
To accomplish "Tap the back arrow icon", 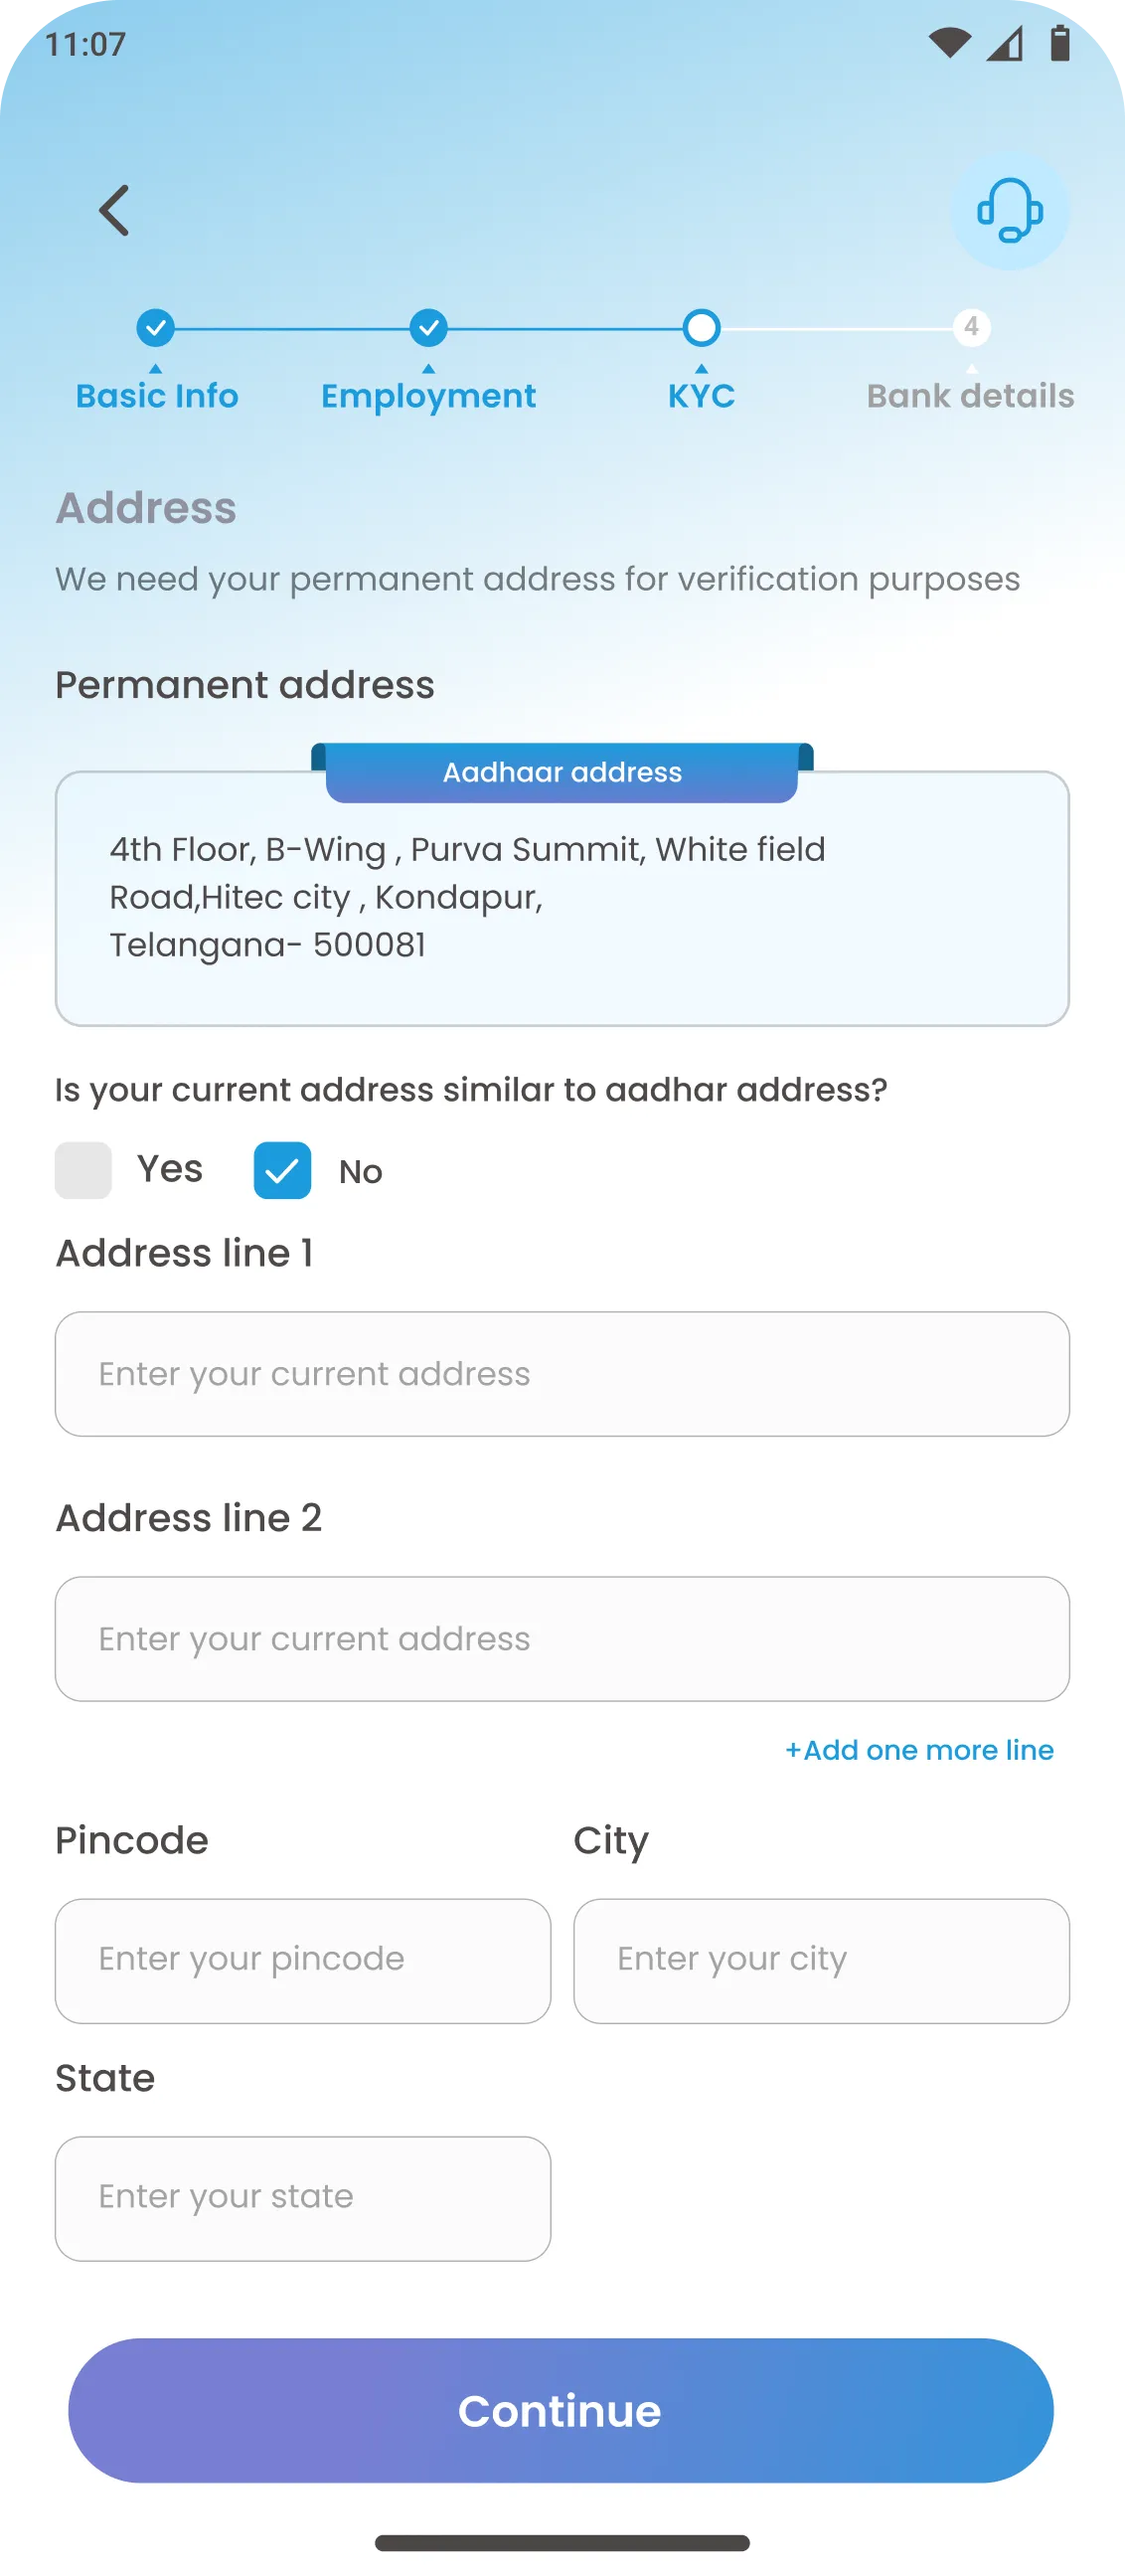I will (x=115, y=211).
